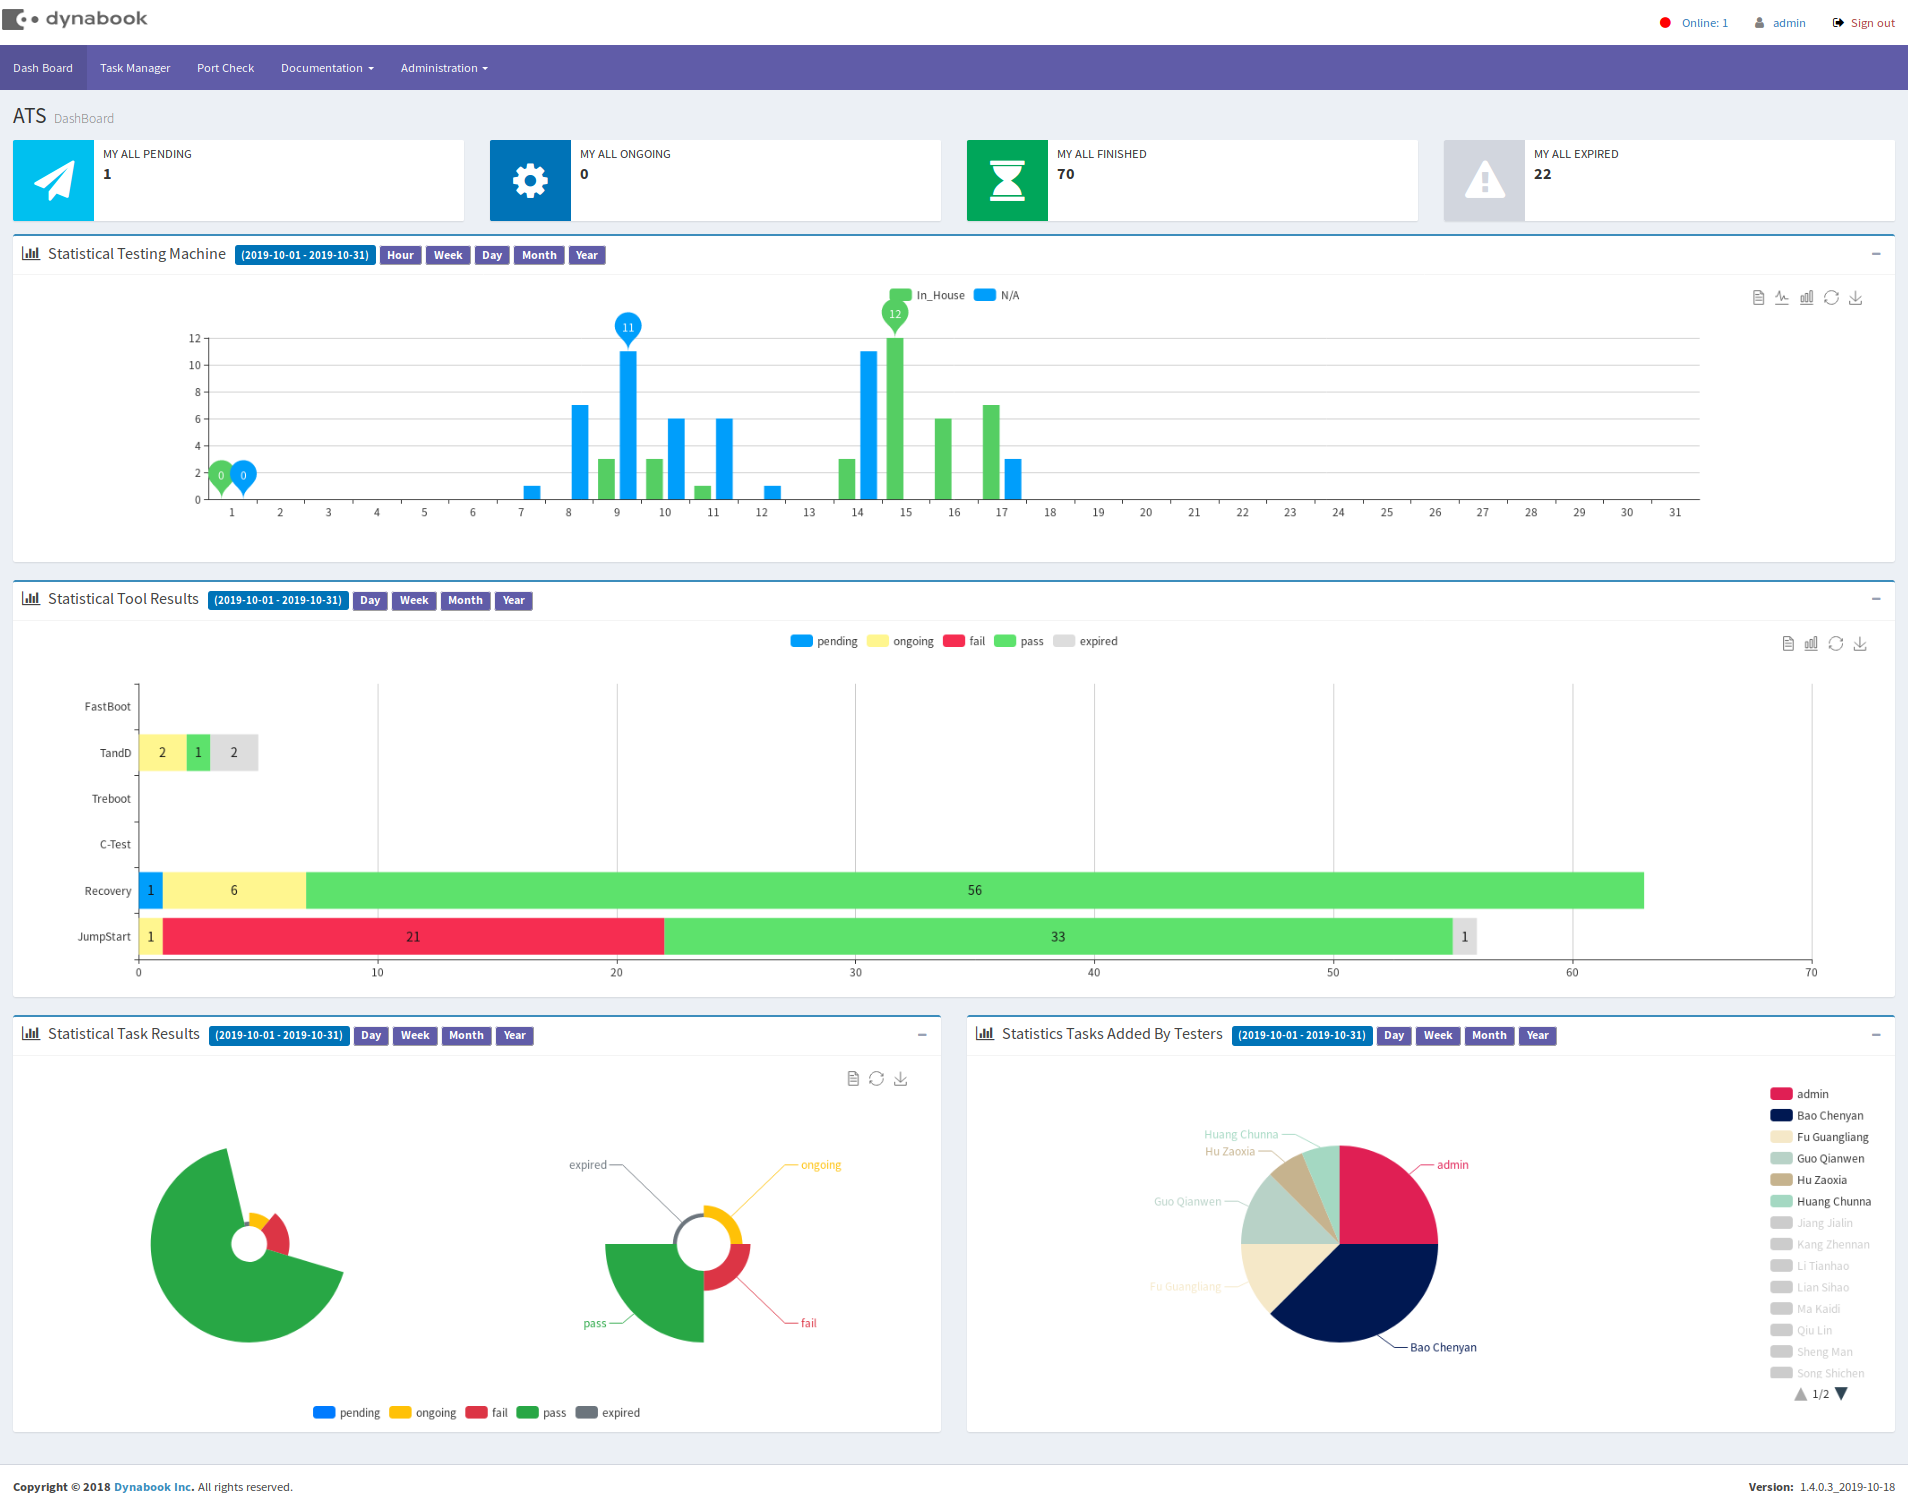Open date range picker for Tasks By Testers
The image size is (1908, 1508).
1302,1036
